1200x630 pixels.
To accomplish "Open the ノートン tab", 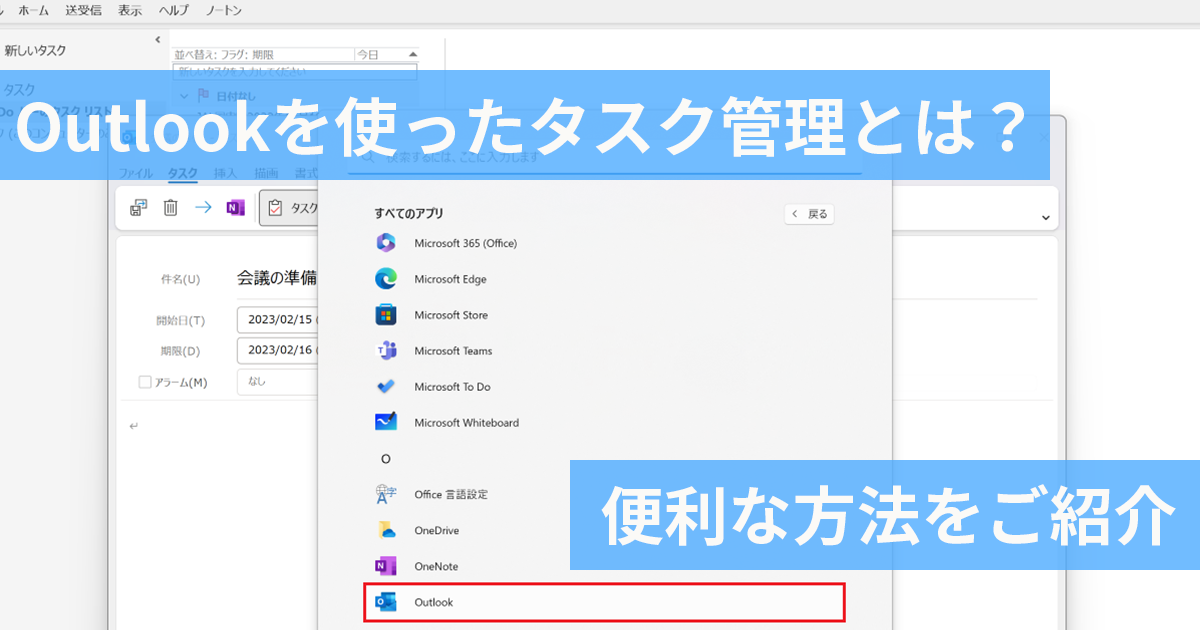I will 223,11.
